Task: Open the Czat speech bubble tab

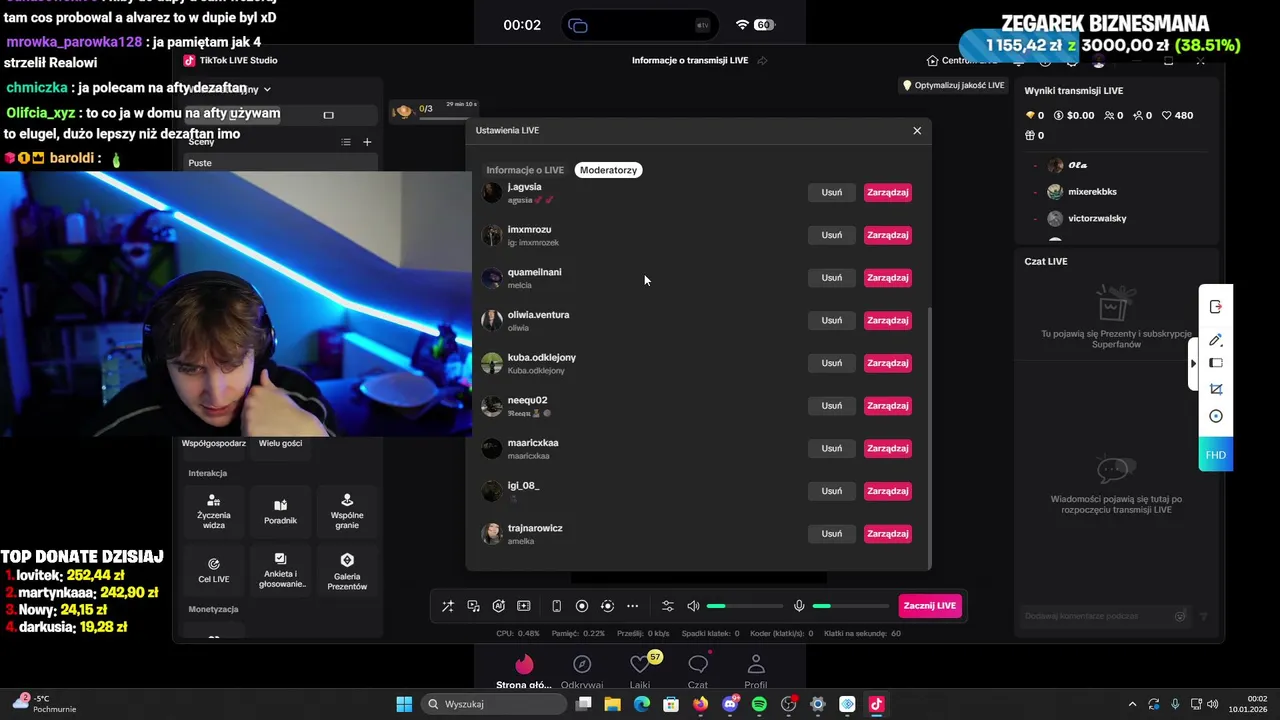Action: 698,671
